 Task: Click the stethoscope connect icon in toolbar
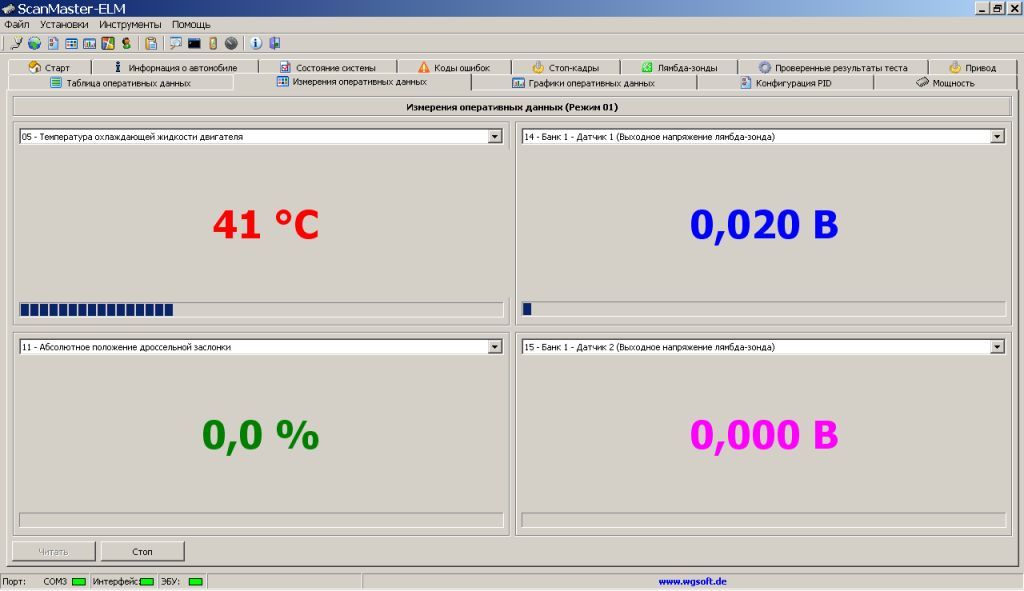17,43
